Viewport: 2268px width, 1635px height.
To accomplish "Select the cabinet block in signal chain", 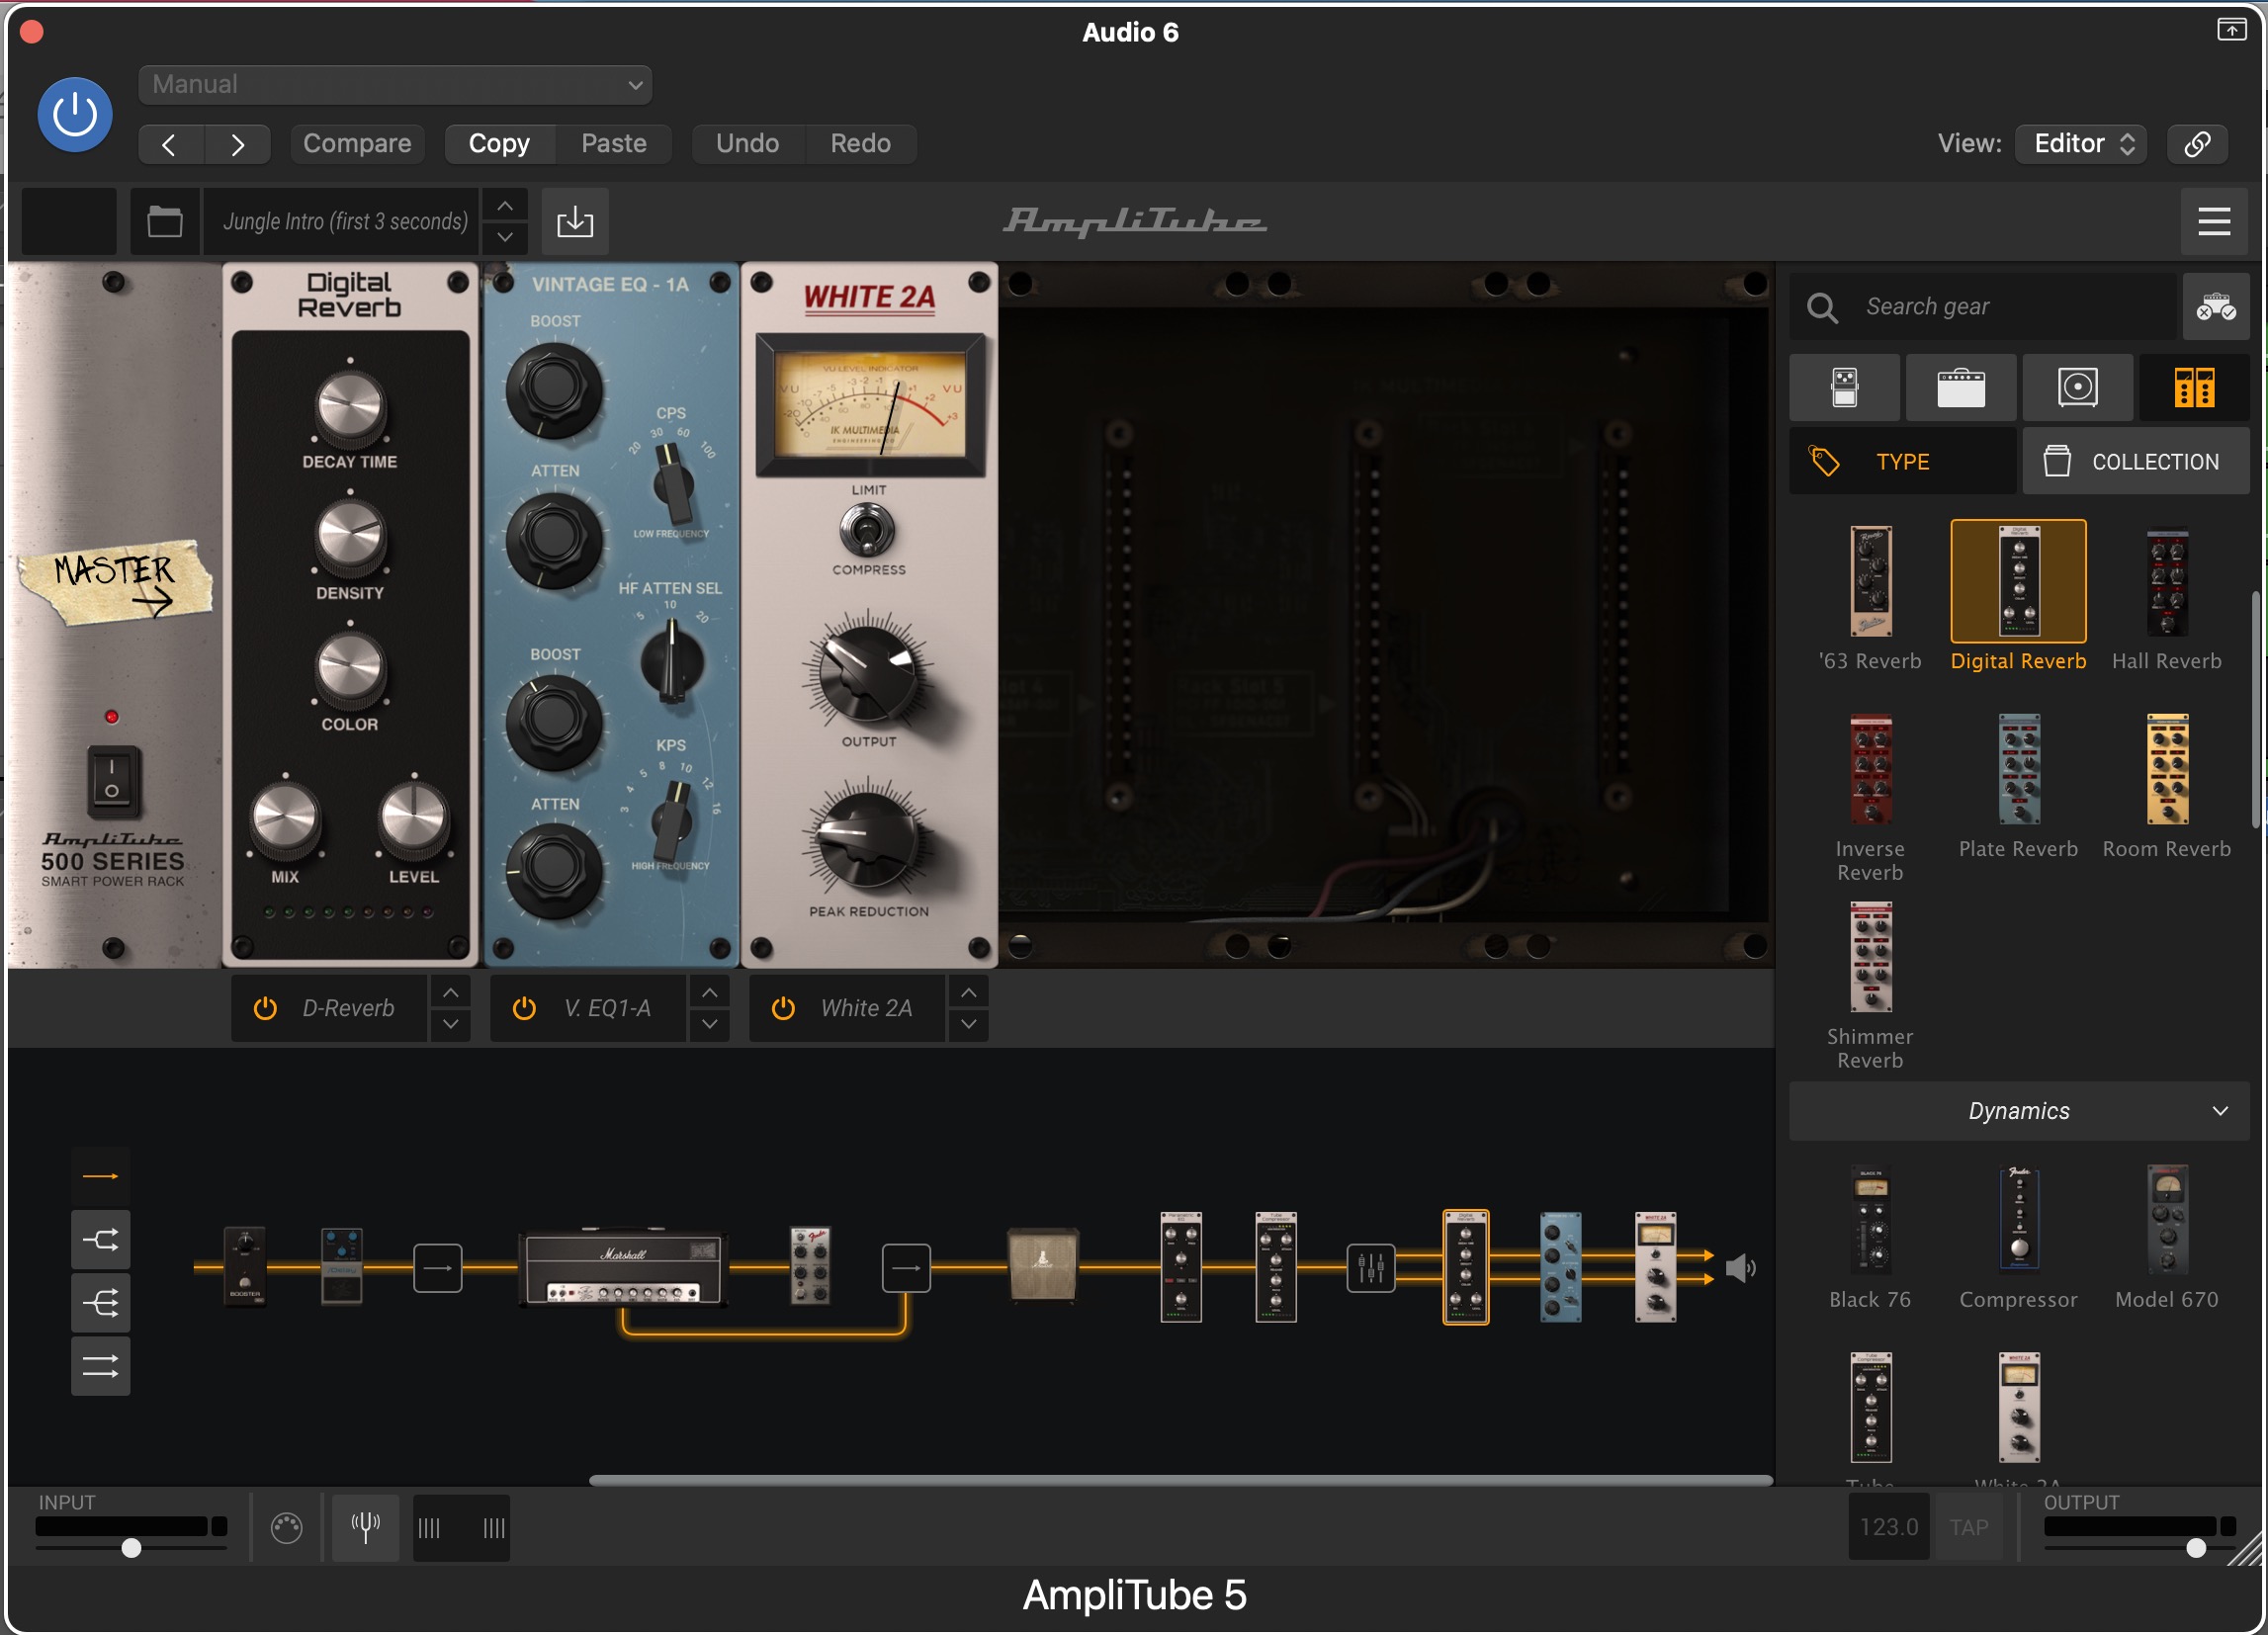I will [1042, 1267].
